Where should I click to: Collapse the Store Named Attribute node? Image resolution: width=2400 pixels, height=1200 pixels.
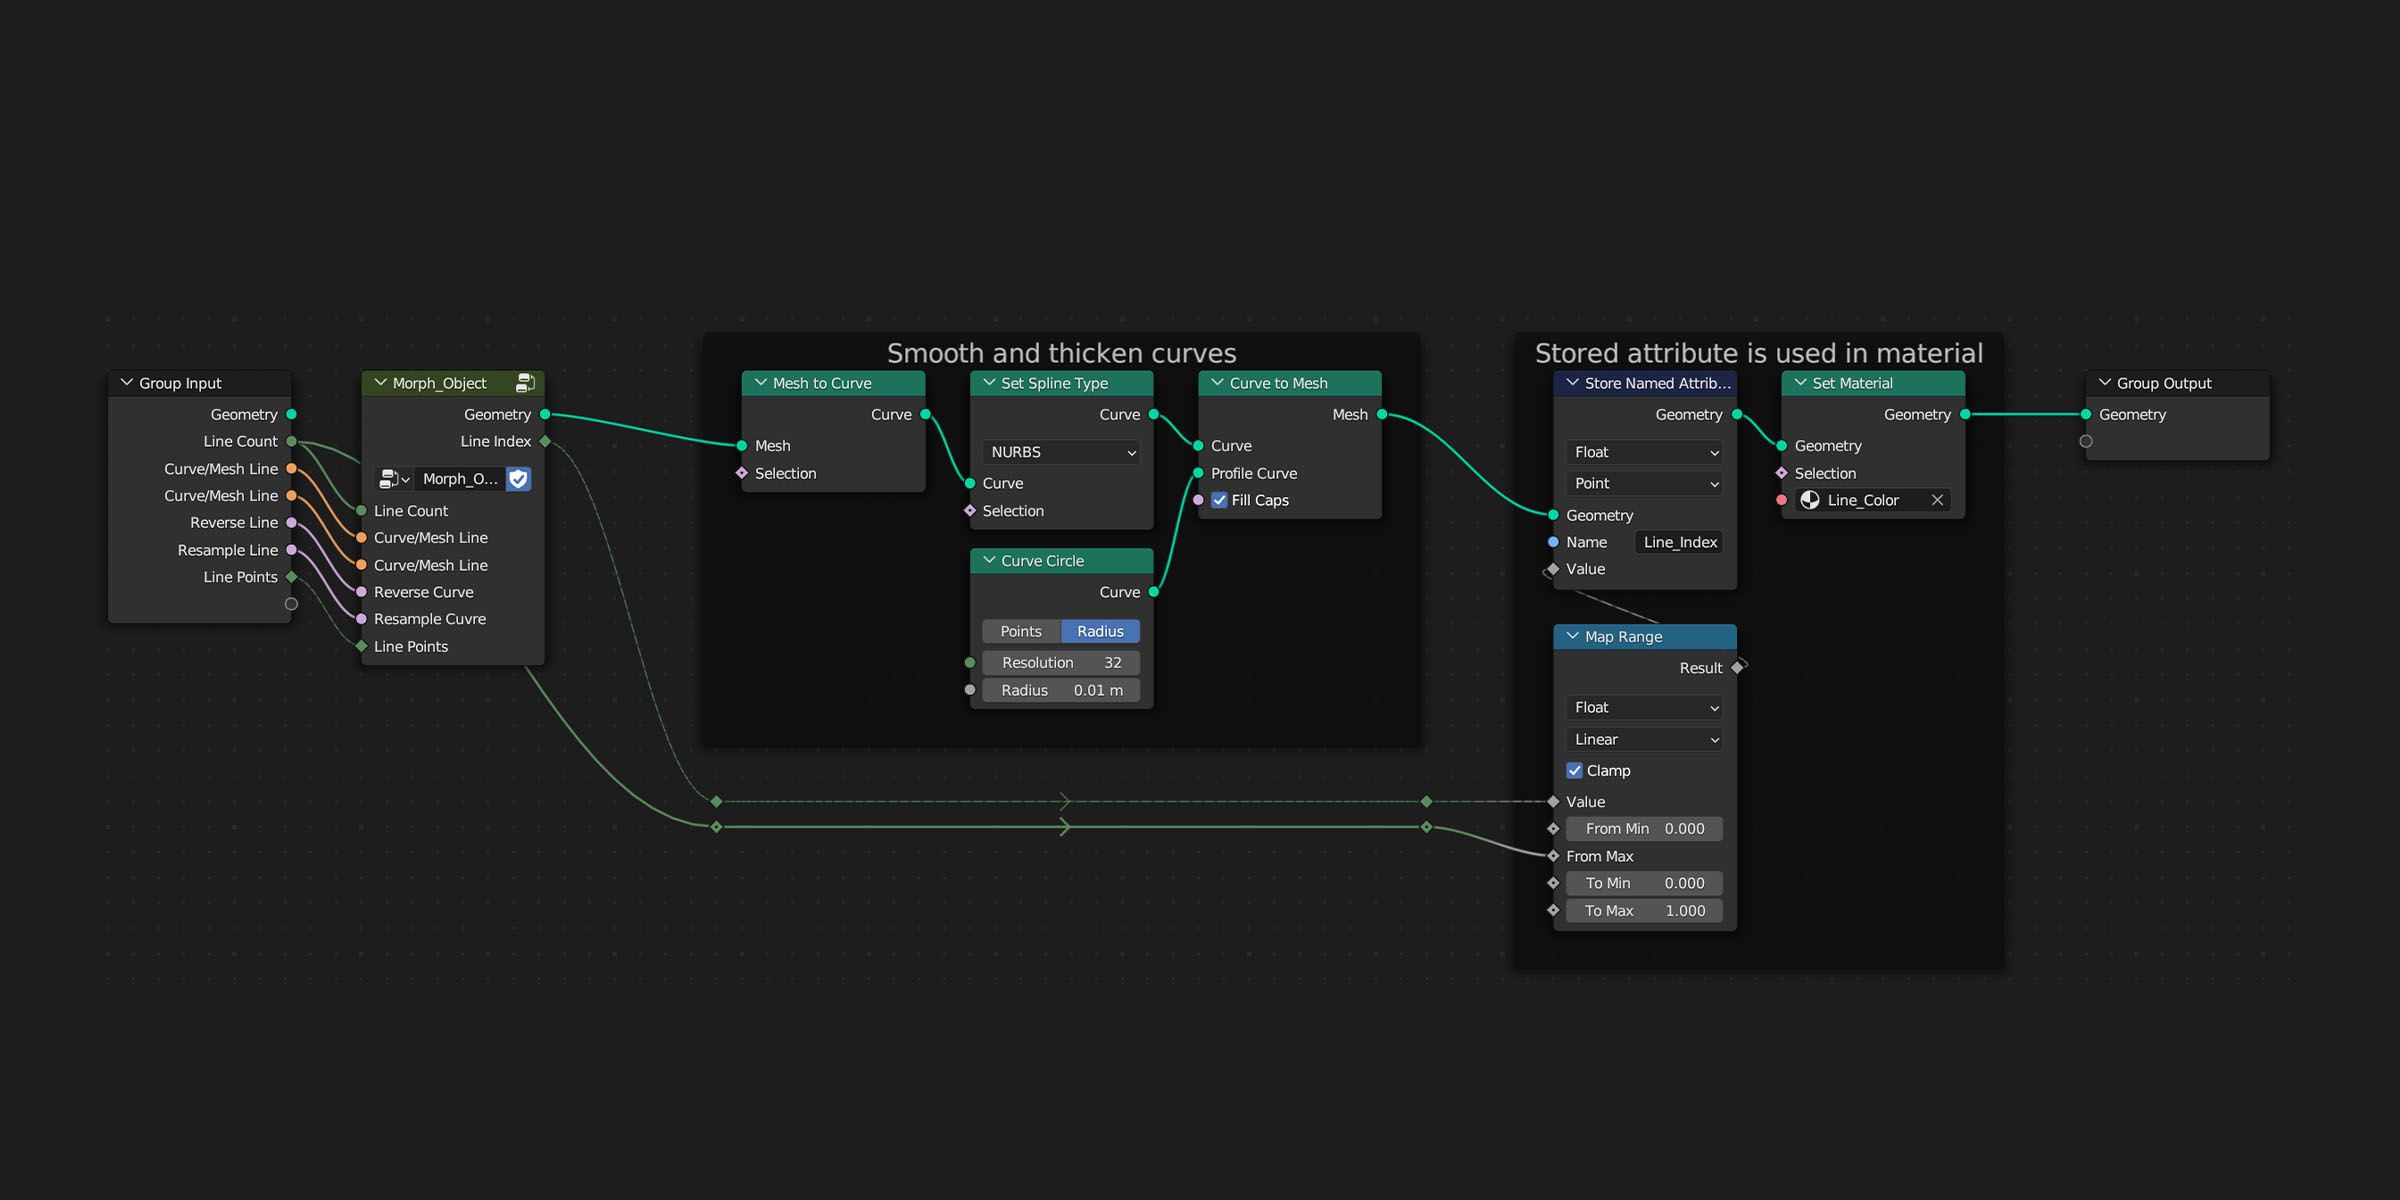pyautogui.click(x=1573, y=383)
